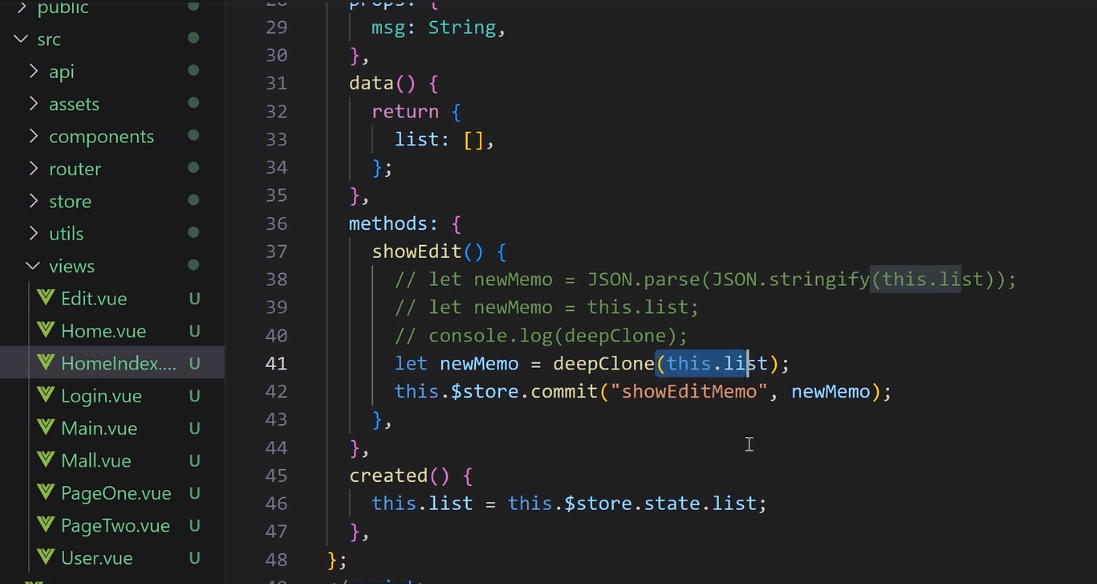Click the Vue icon beside Main.vue

[x=46, y=427]
